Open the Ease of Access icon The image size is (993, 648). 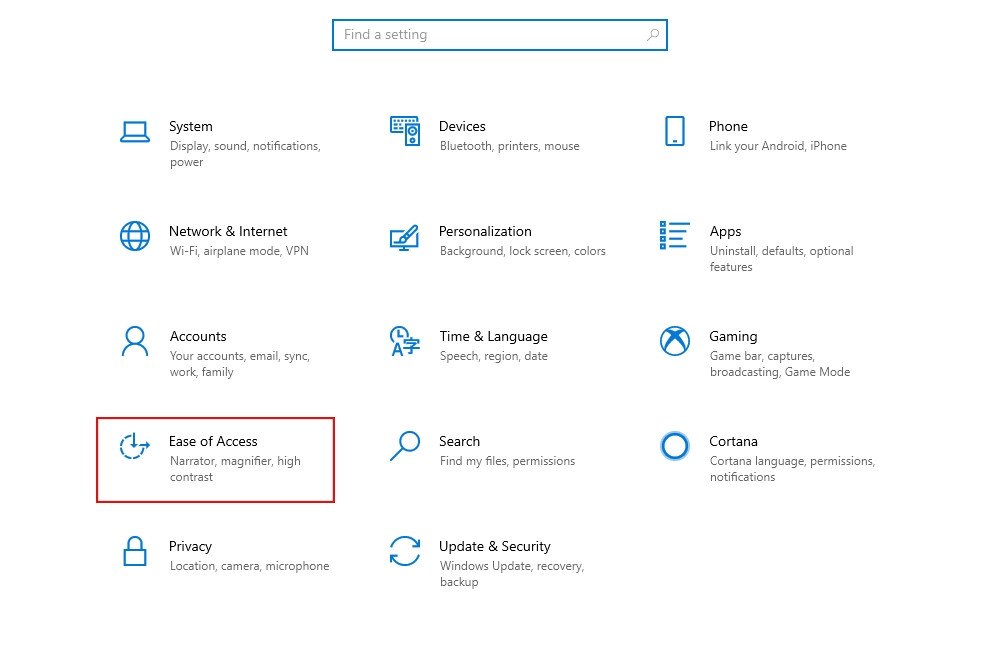click(x=135, y=447)
